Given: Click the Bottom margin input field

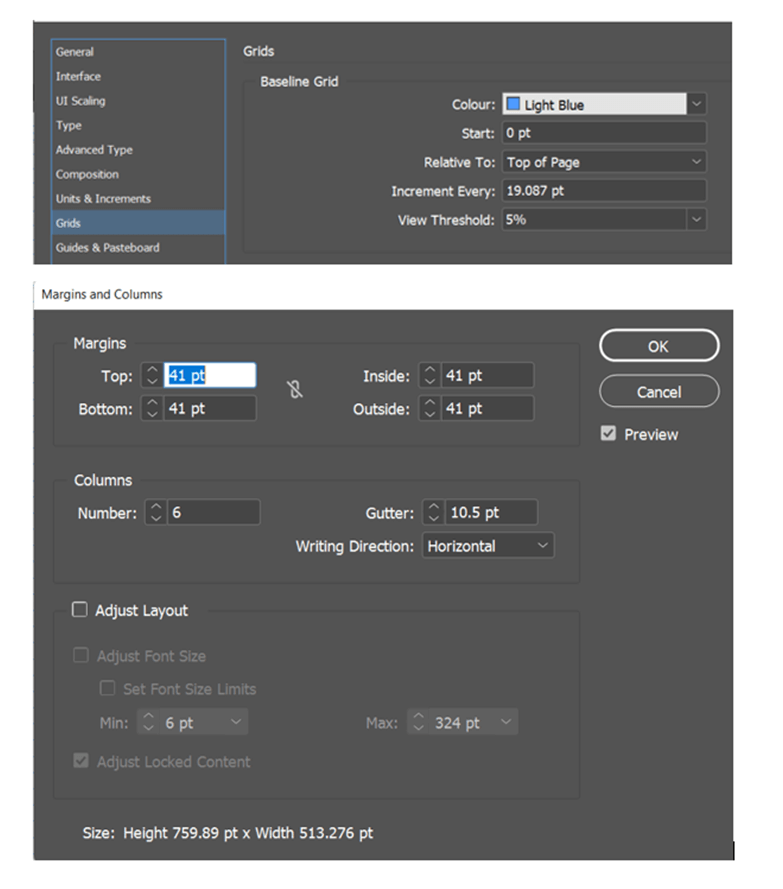Looking at the screenshot, I should (x=210, y=408).
